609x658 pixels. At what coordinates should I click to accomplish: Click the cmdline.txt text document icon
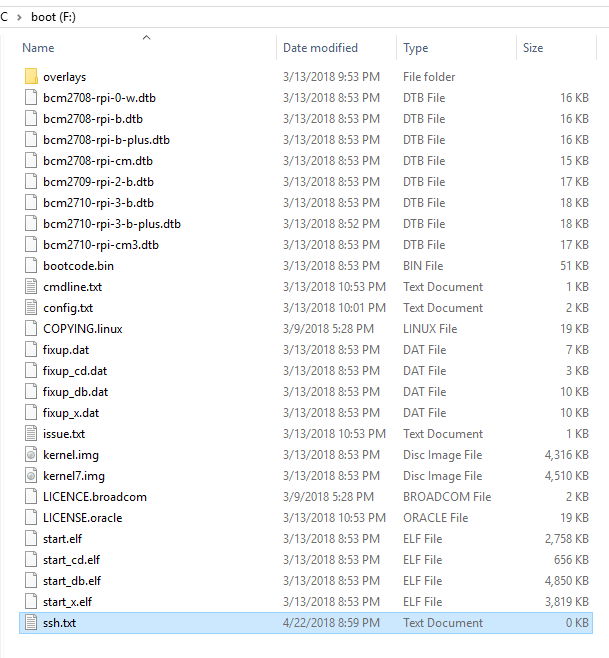(x=31, y=286)
